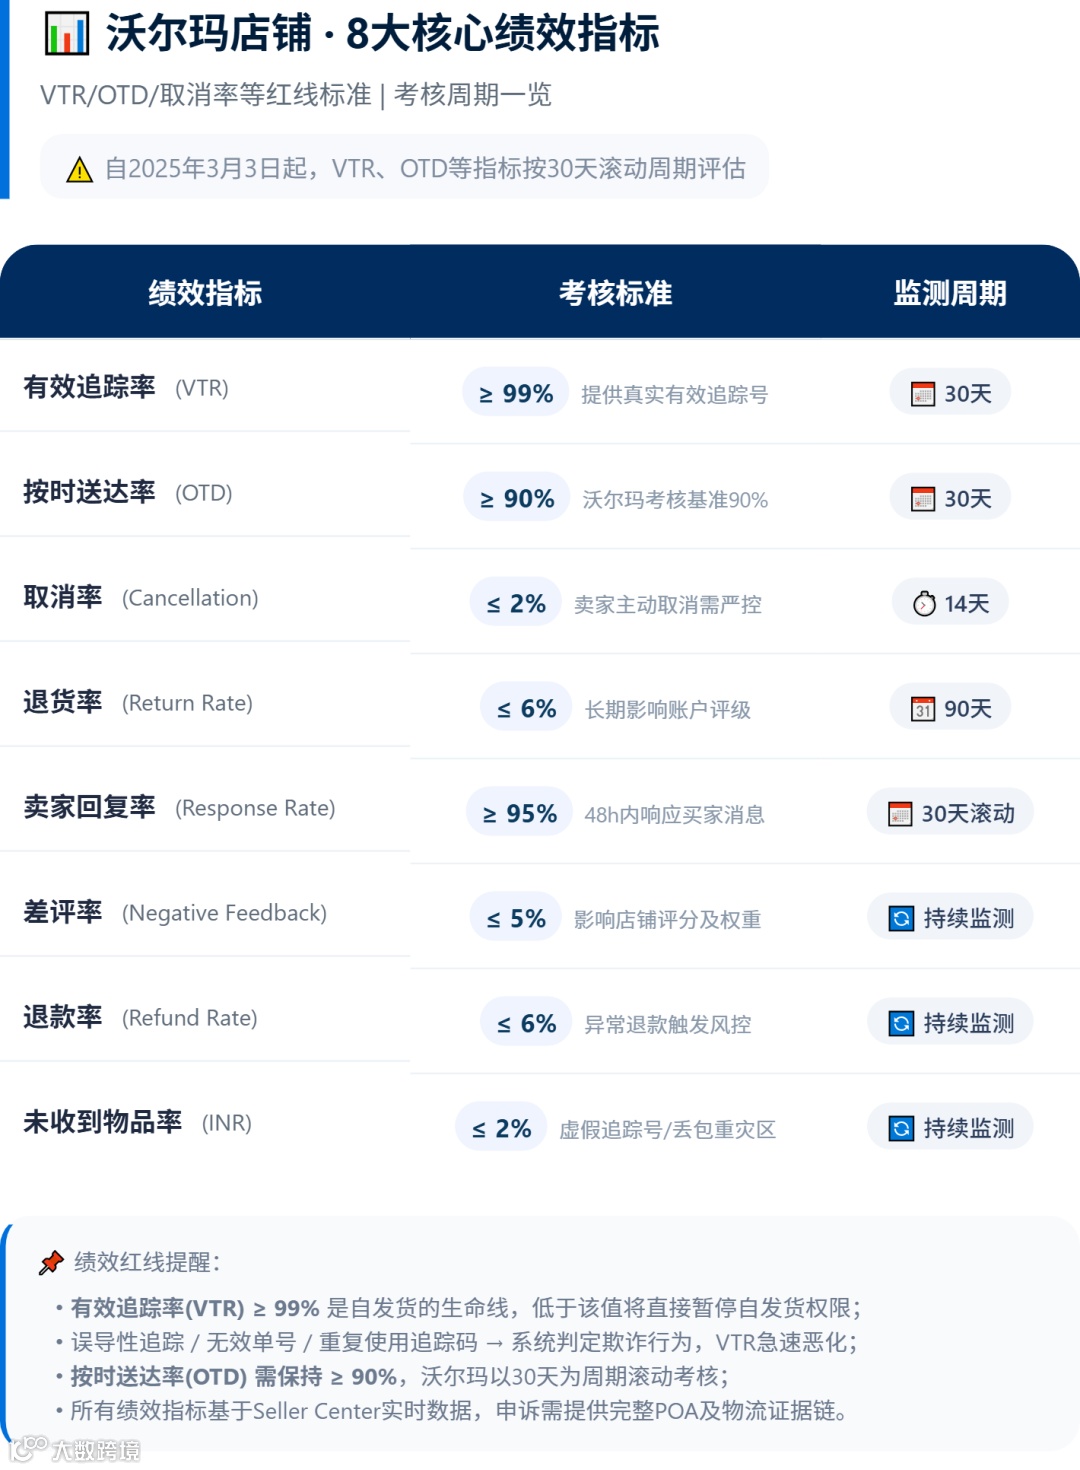Screen dimensions: 1080x1470
Task: Click the ≤ 2% badge in the Cancellation row
Action: [x=516, y=603]
